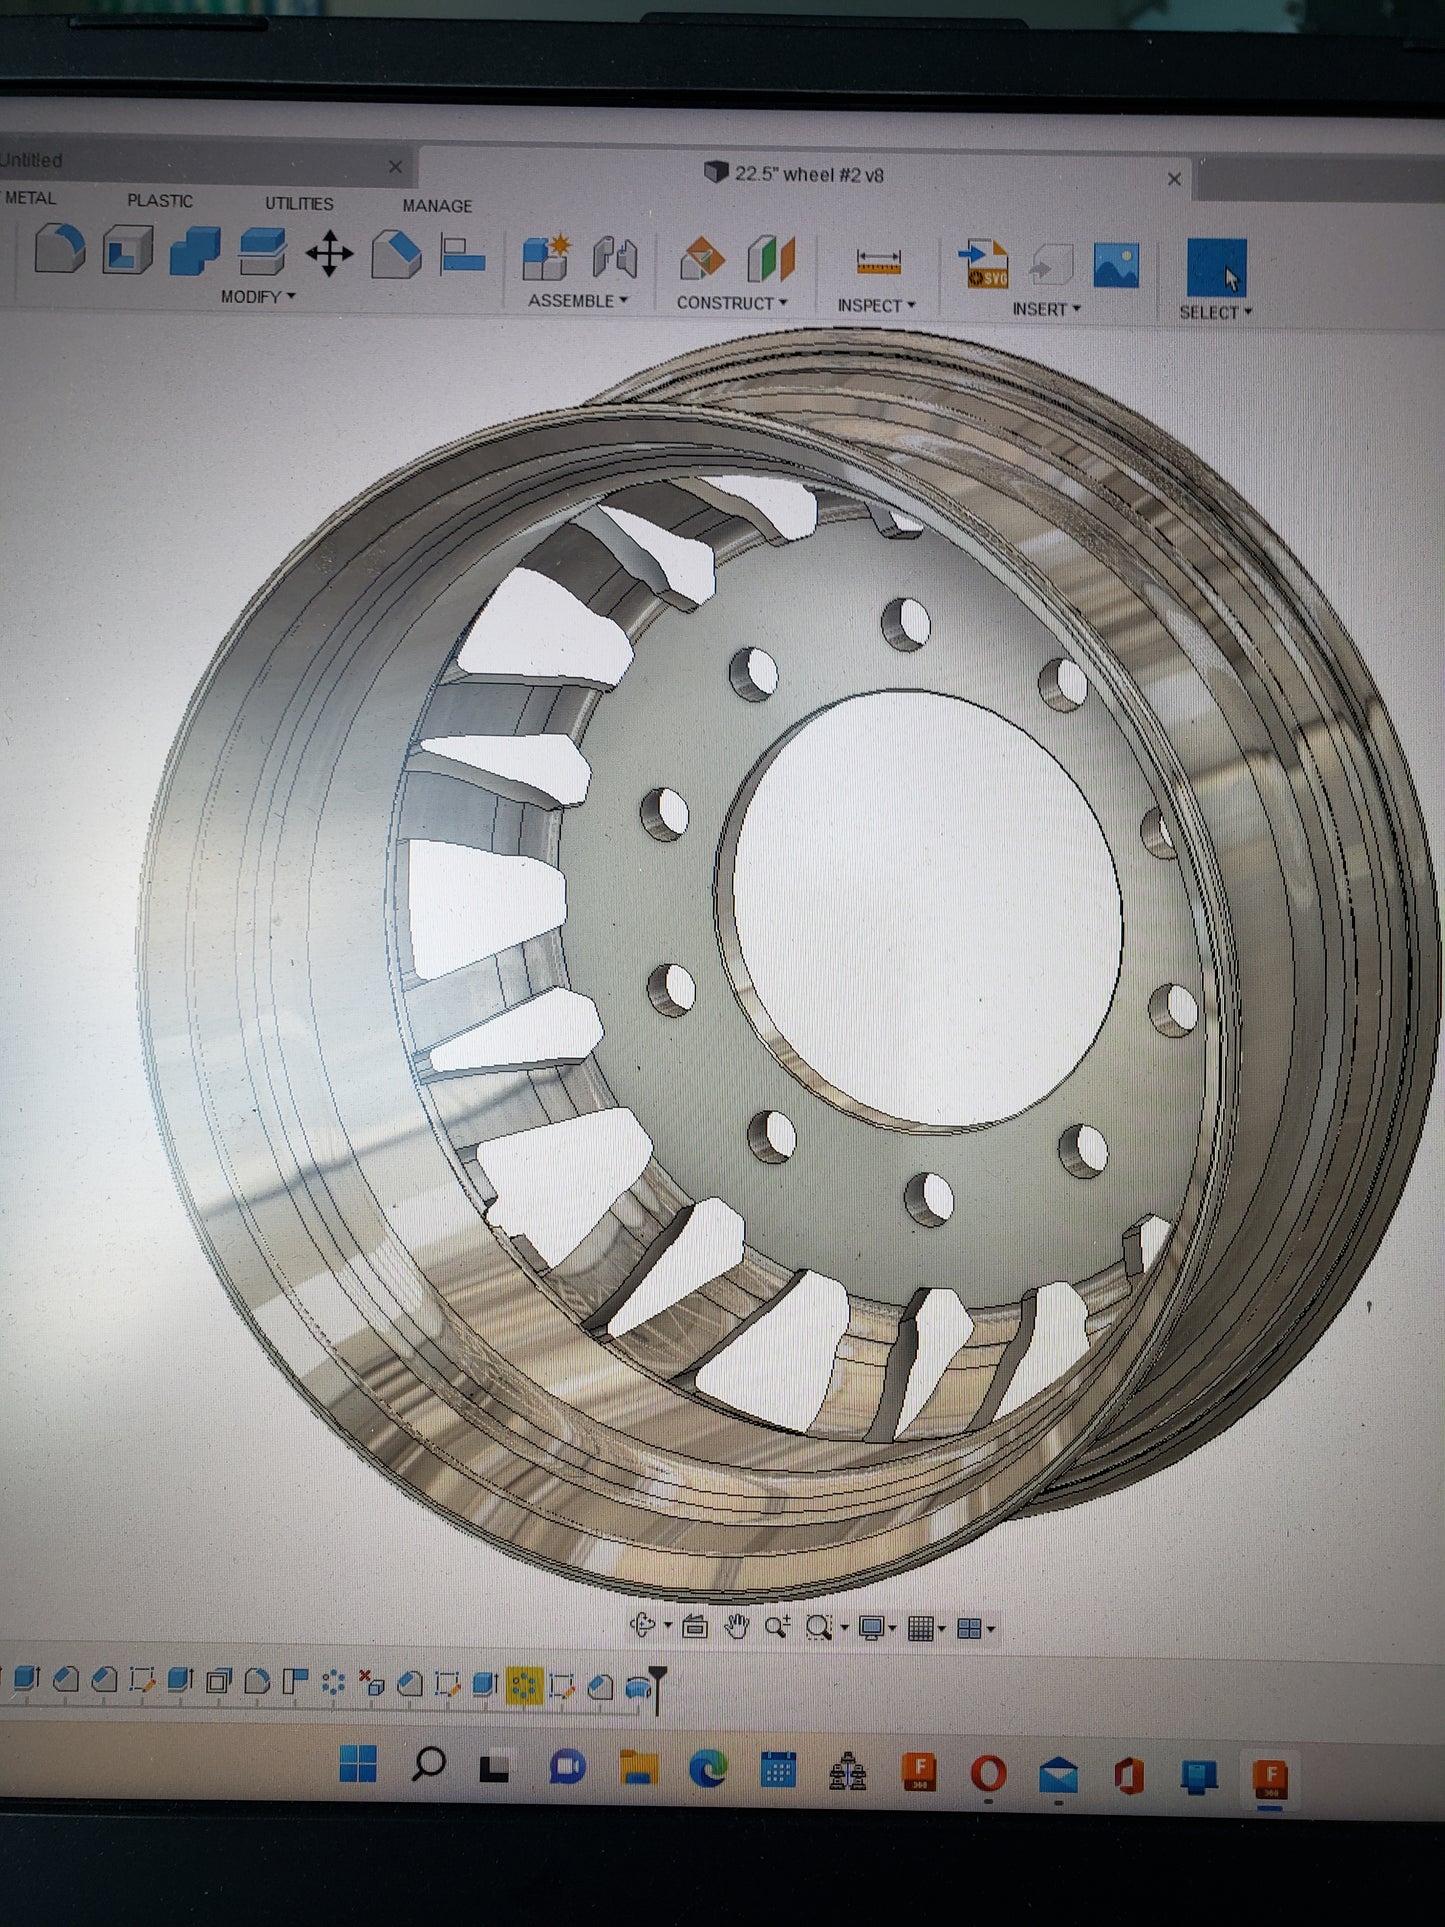Click the Align tool icon

[463, 255]
